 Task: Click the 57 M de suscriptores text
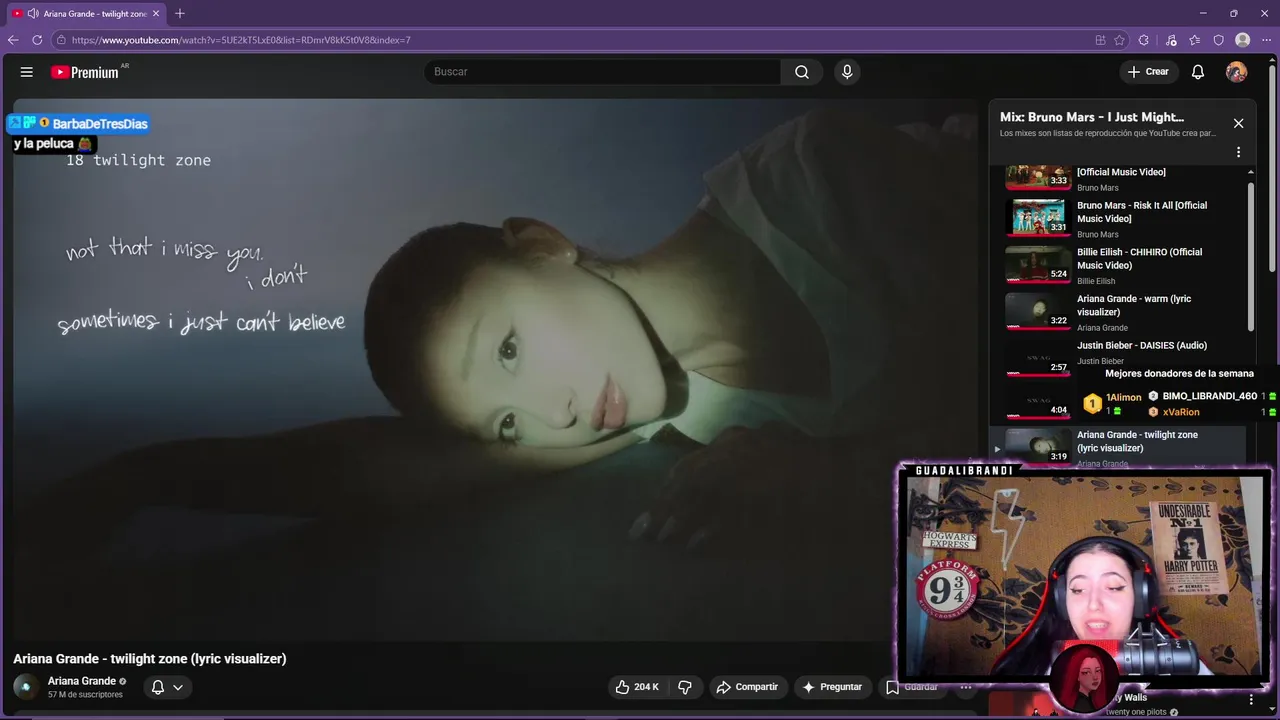[85, 694]
